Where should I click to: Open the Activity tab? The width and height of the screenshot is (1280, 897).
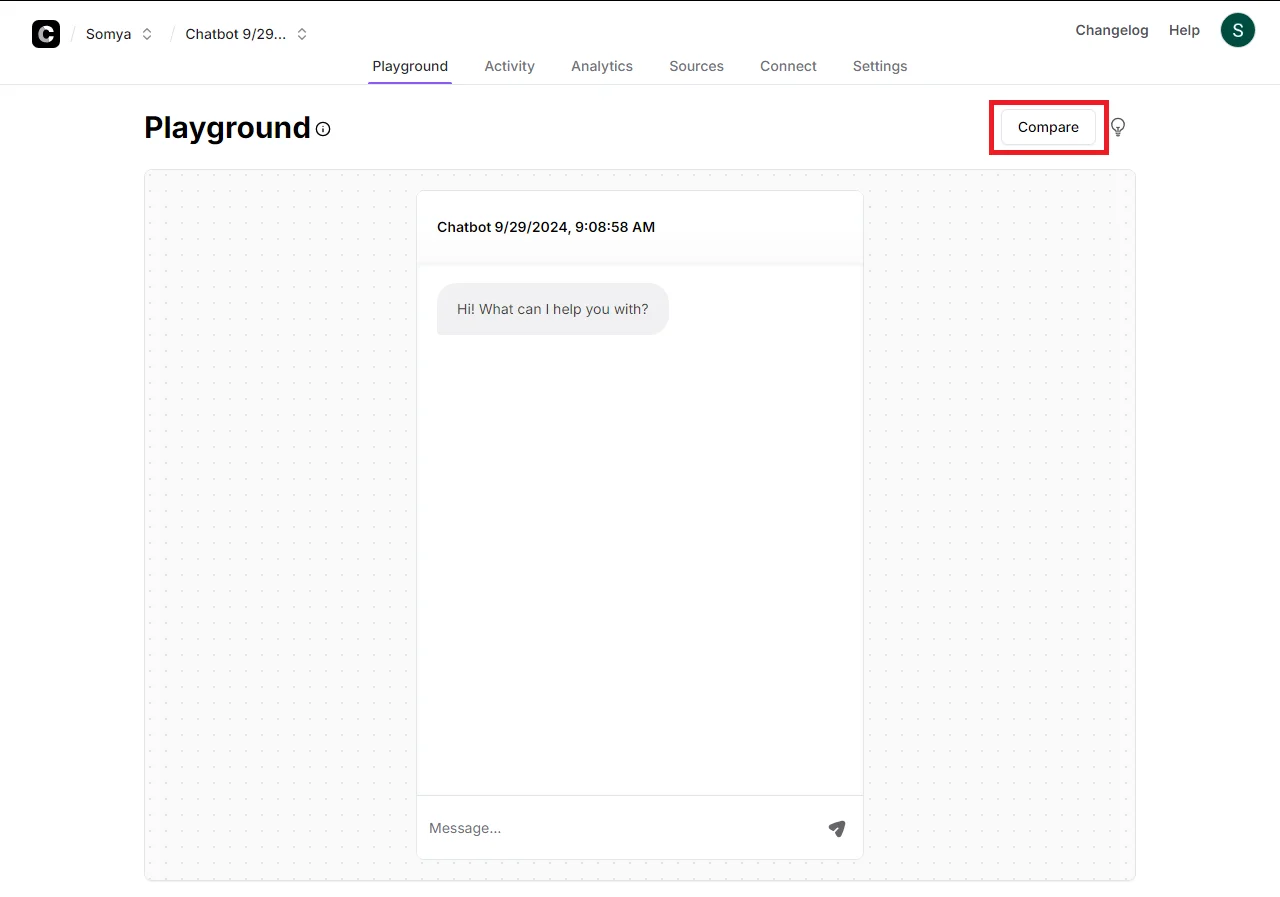coord(510,66)
